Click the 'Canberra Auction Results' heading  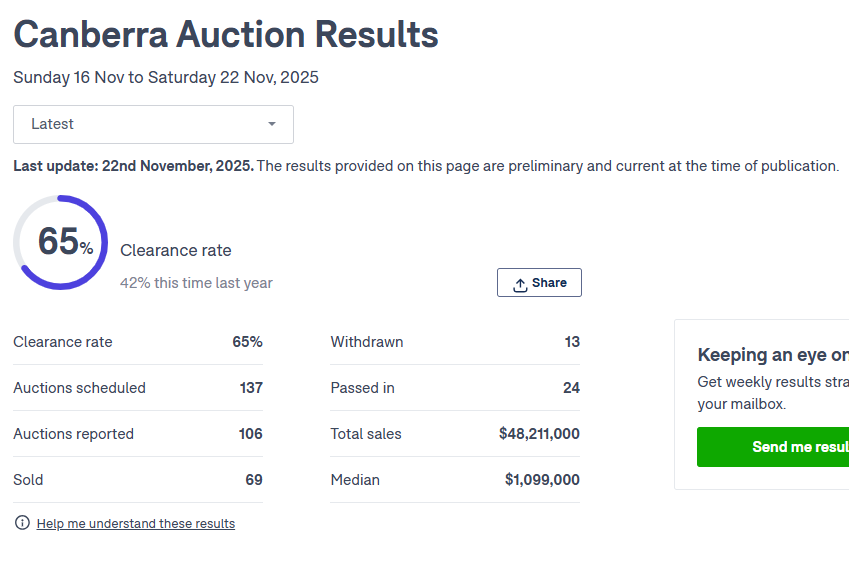click(226, 35)
